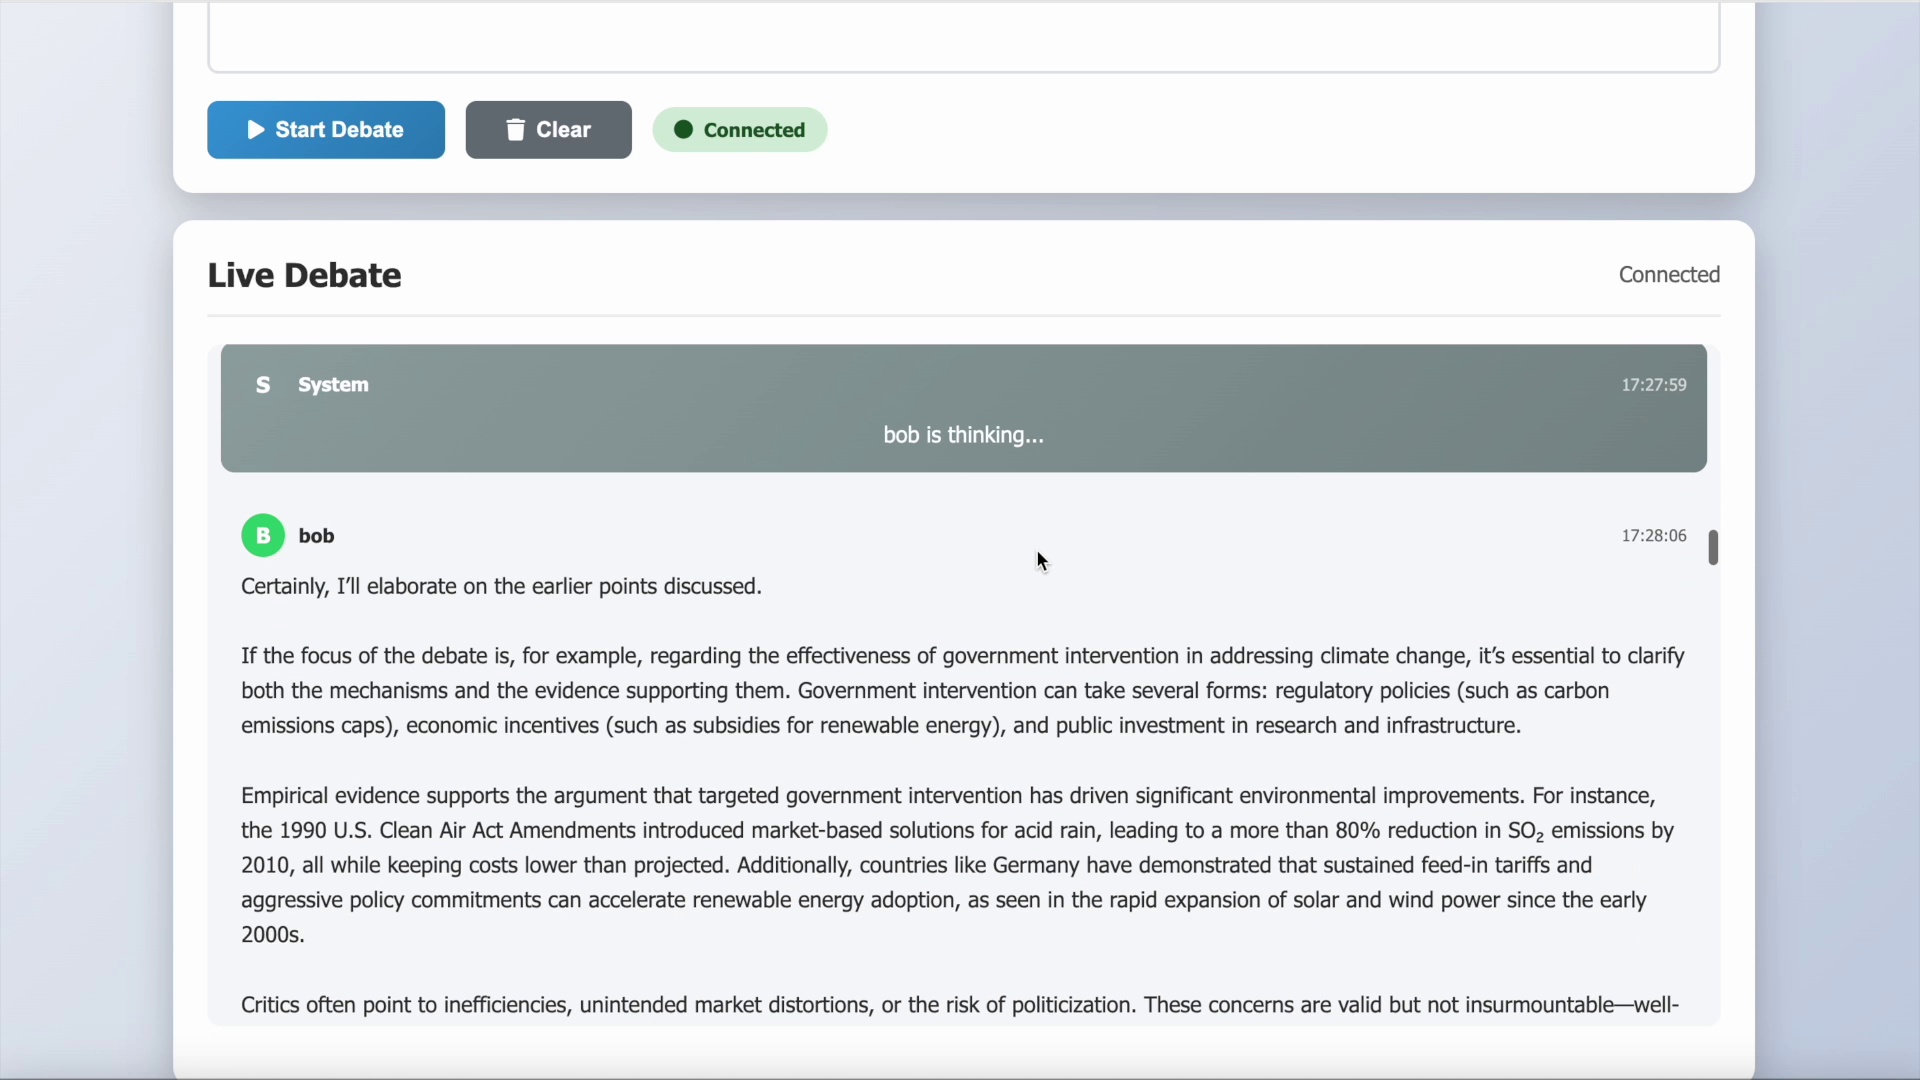The width and height of the screenshot is (1920, 1080).
Task: Click the 'Certainly, I'll elaborate' opening line
Action: pyautogui.click(x=501, y=586)
